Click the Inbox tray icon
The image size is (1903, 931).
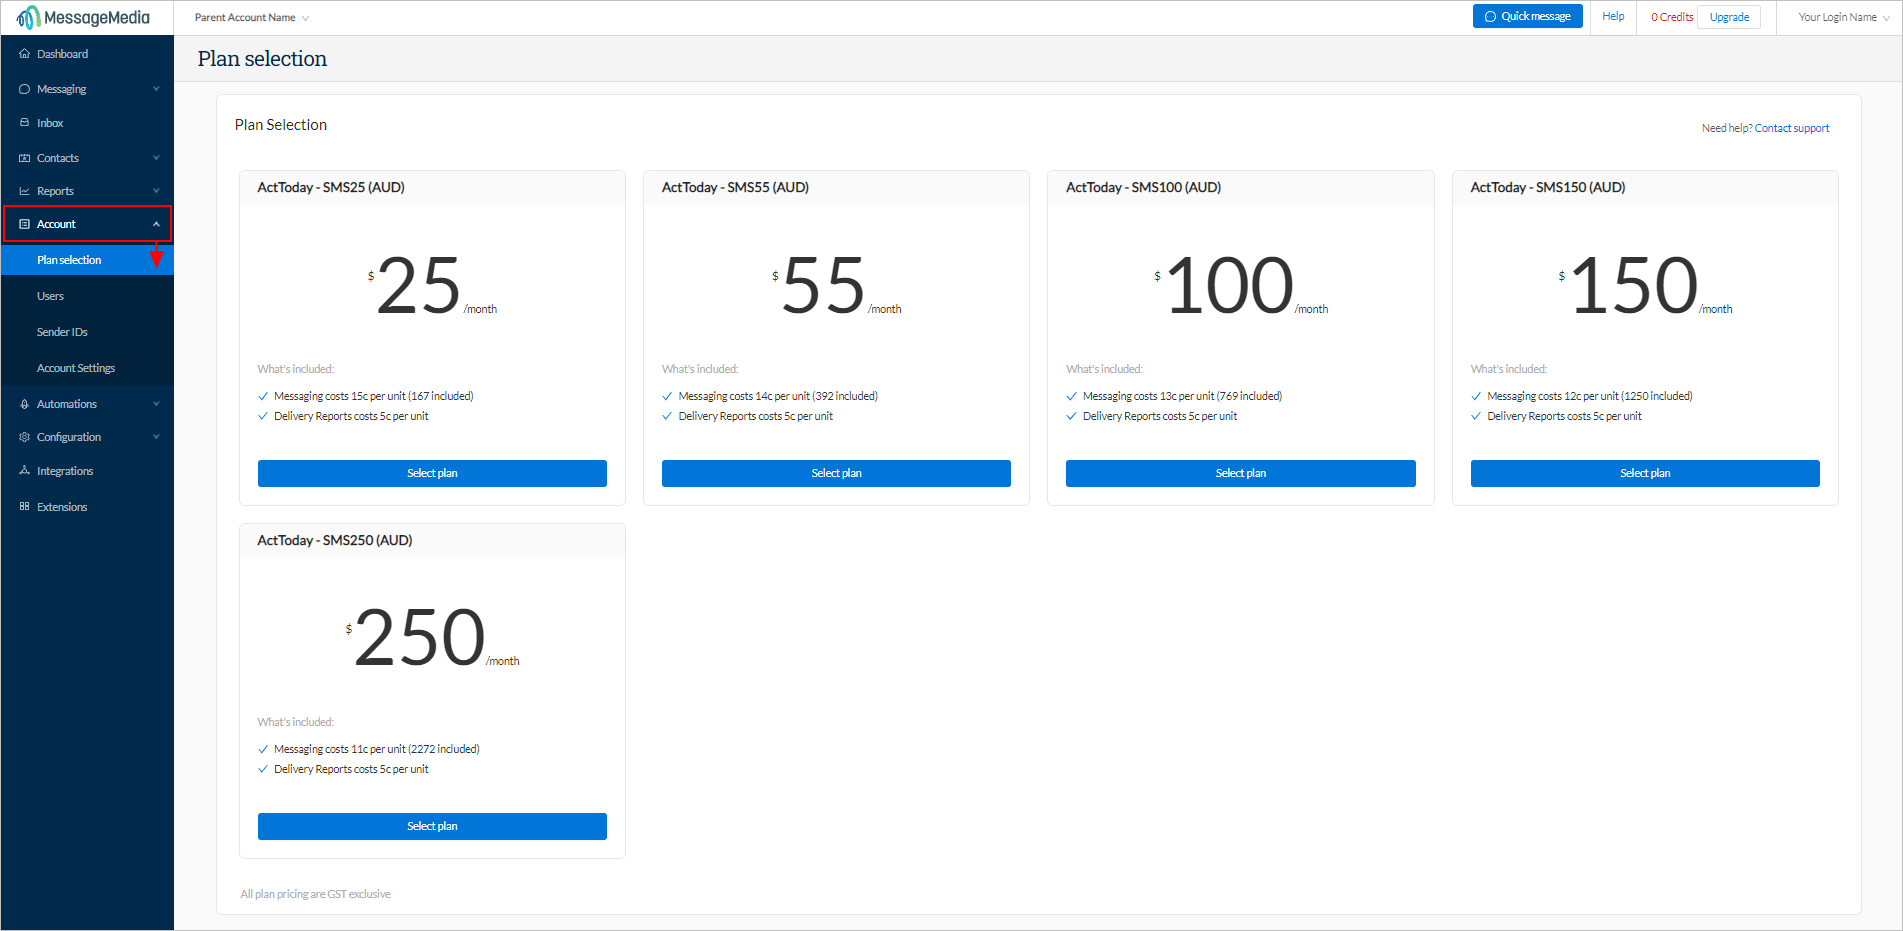point(25,123)
